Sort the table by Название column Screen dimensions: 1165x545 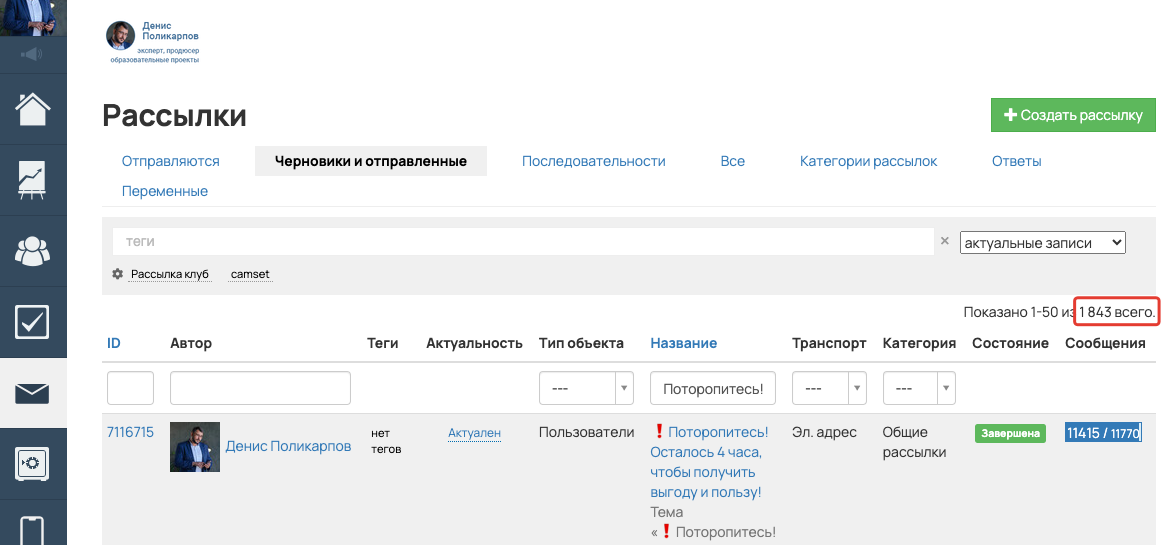683,343
